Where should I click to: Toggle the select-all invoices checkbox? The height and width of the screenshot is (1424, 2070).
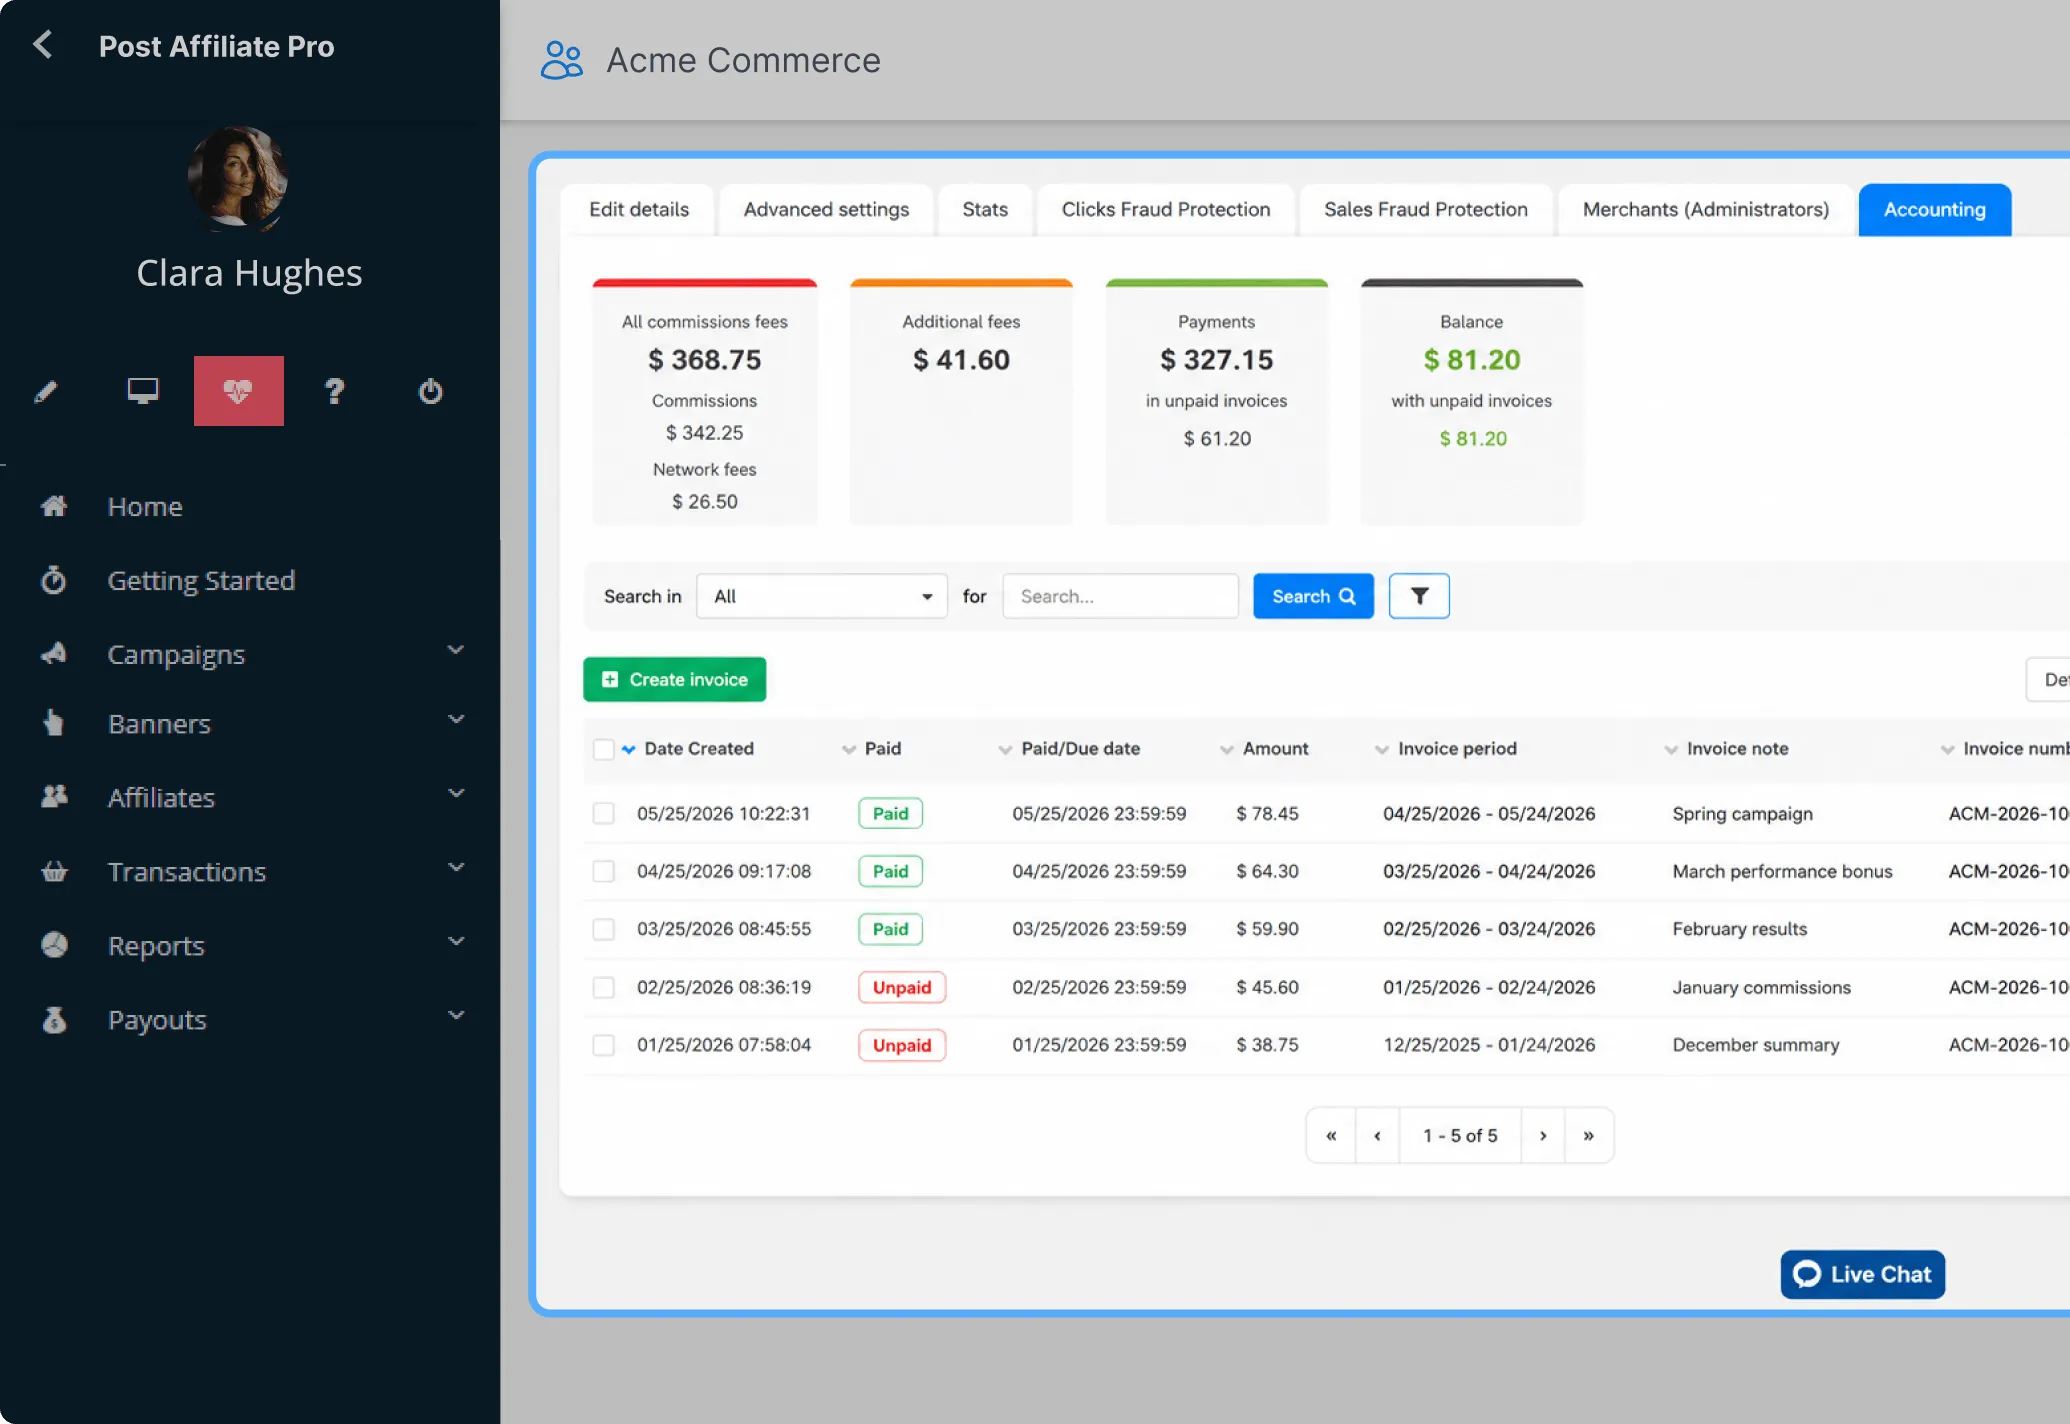pos(603,749)
